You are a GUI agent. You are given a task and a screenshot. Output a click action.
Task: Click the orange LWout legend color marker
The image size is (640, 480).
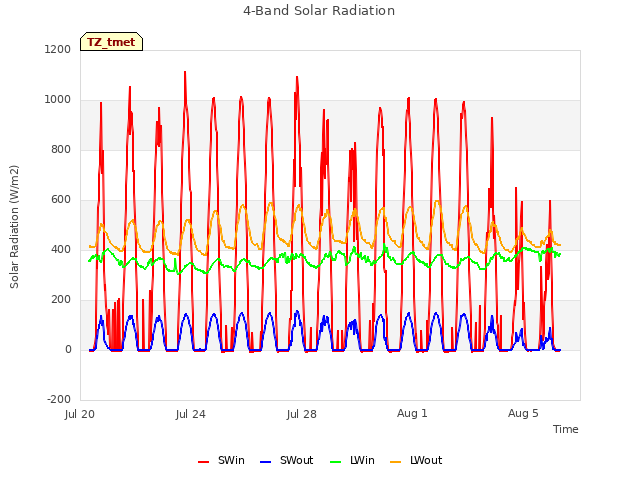(x=396, y=462)
